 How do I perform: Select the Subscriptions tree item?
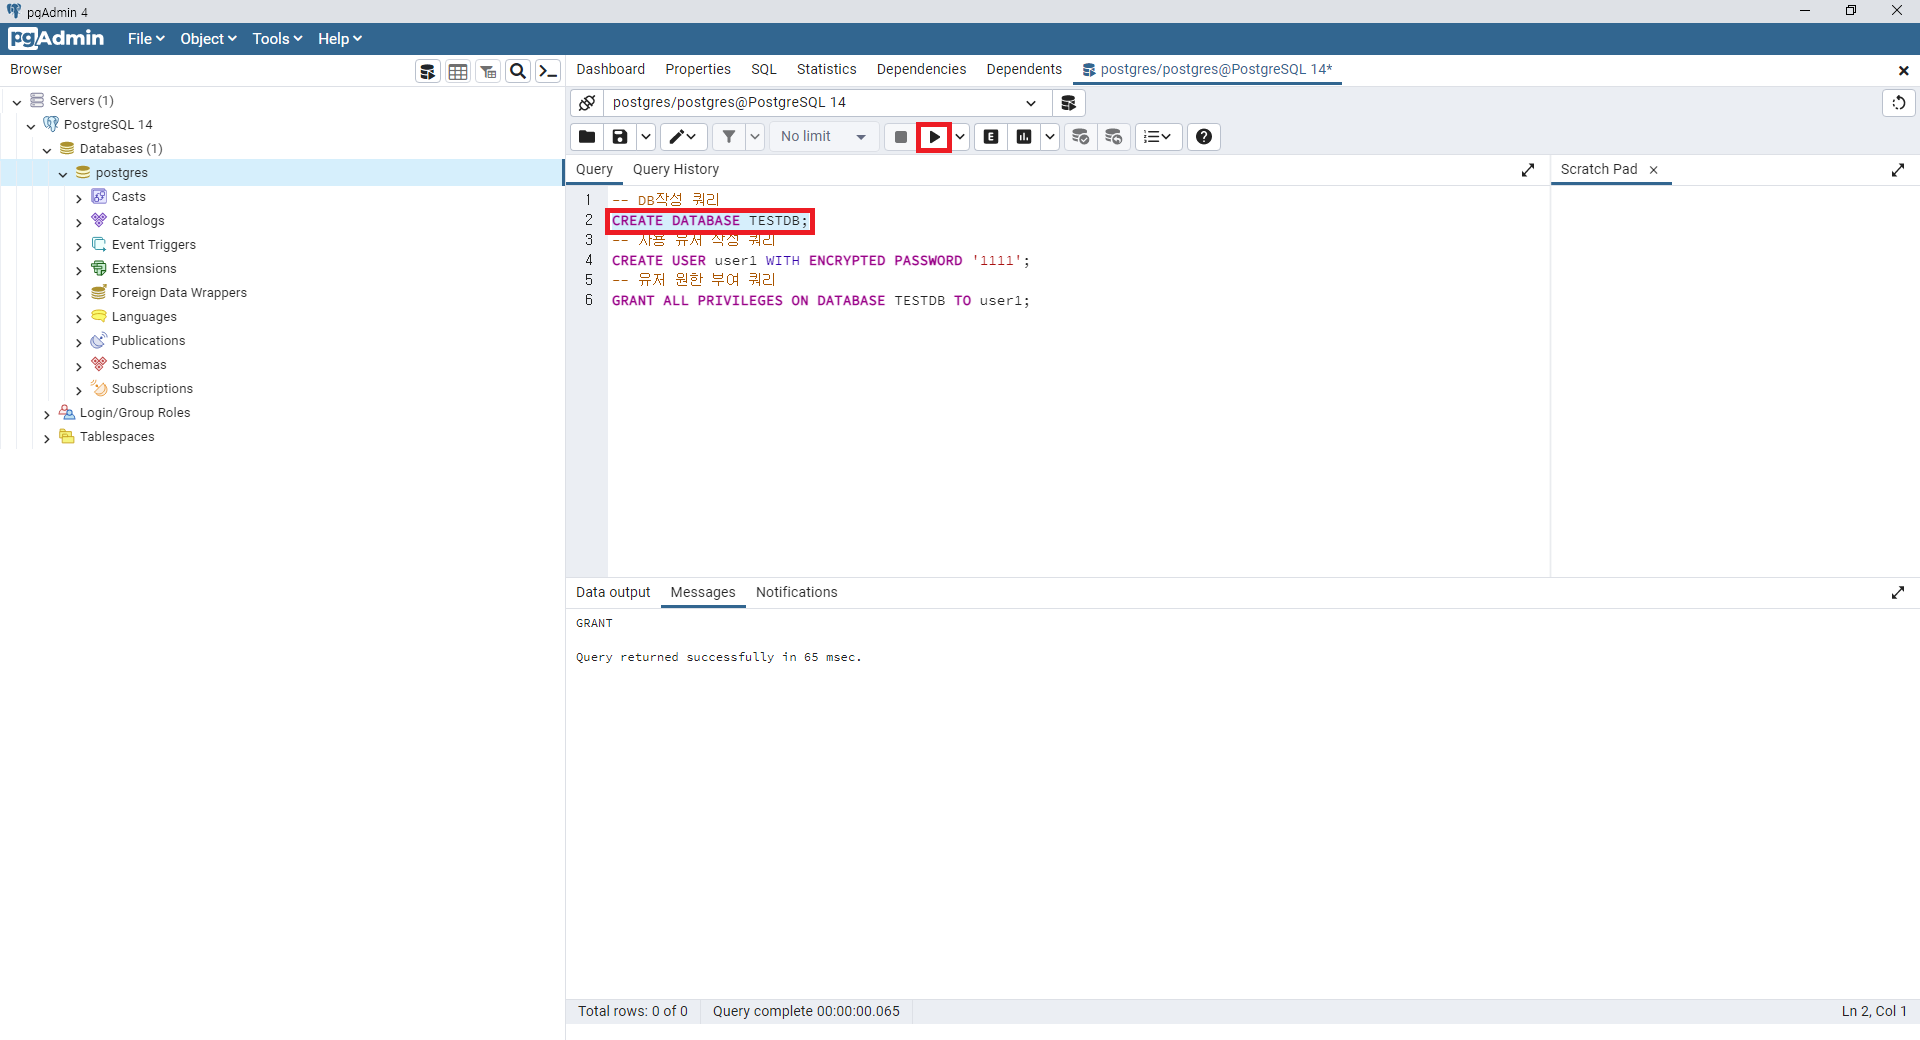click(x=152, y=389)
